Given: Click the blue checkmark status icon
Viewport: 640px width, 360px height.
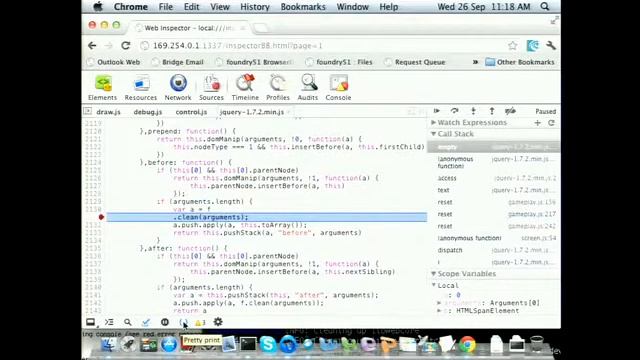Looking at the screenshot, I should 146,322.
